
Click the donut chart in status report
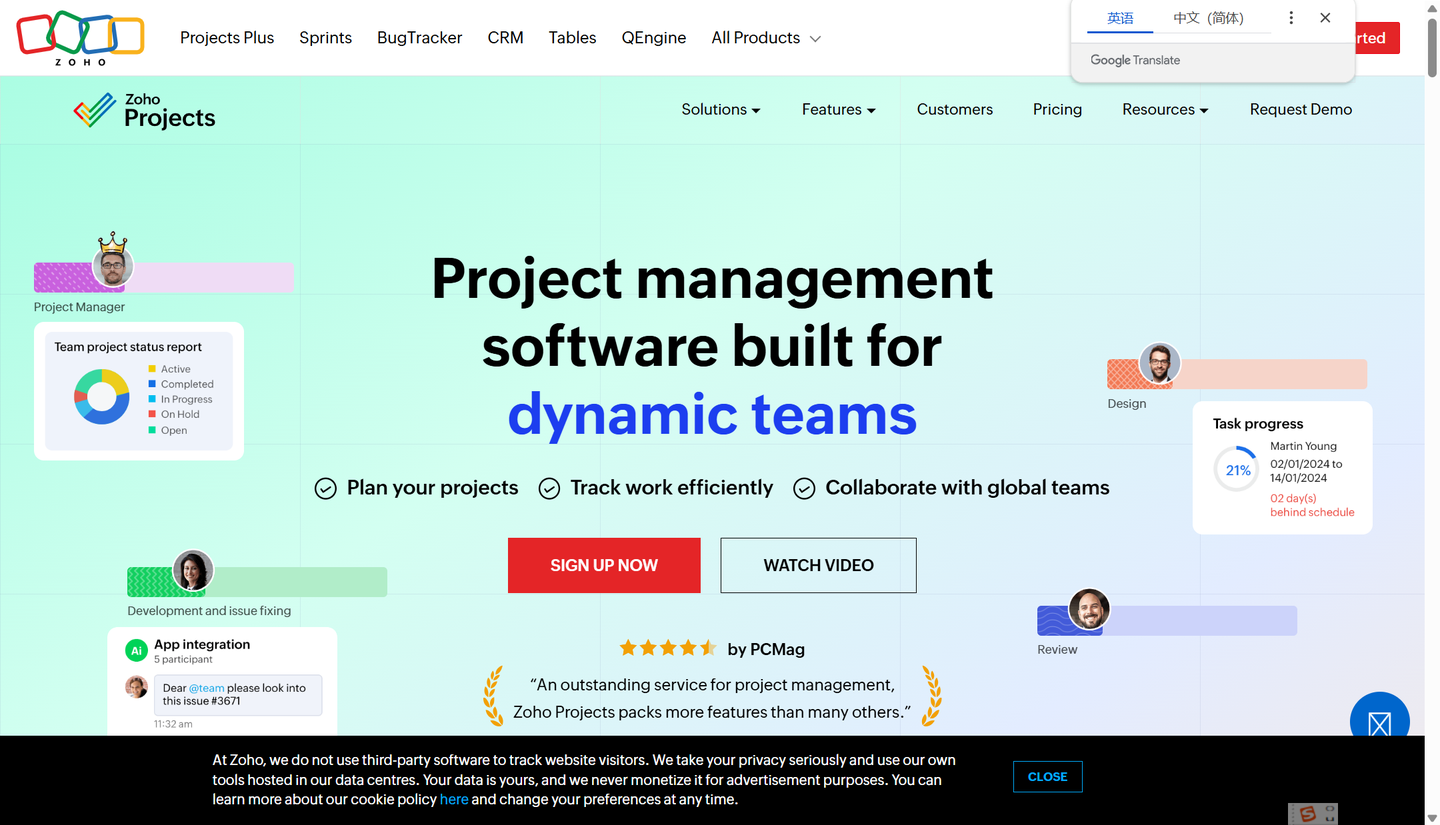(x=102, y=395)
